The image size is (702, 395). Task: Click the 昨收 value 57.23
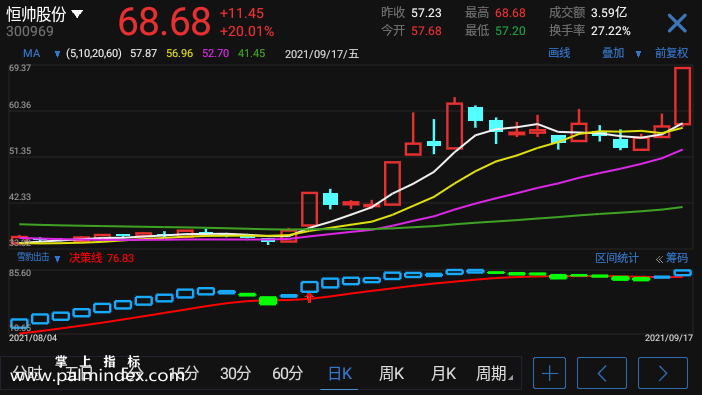[426, 13]
